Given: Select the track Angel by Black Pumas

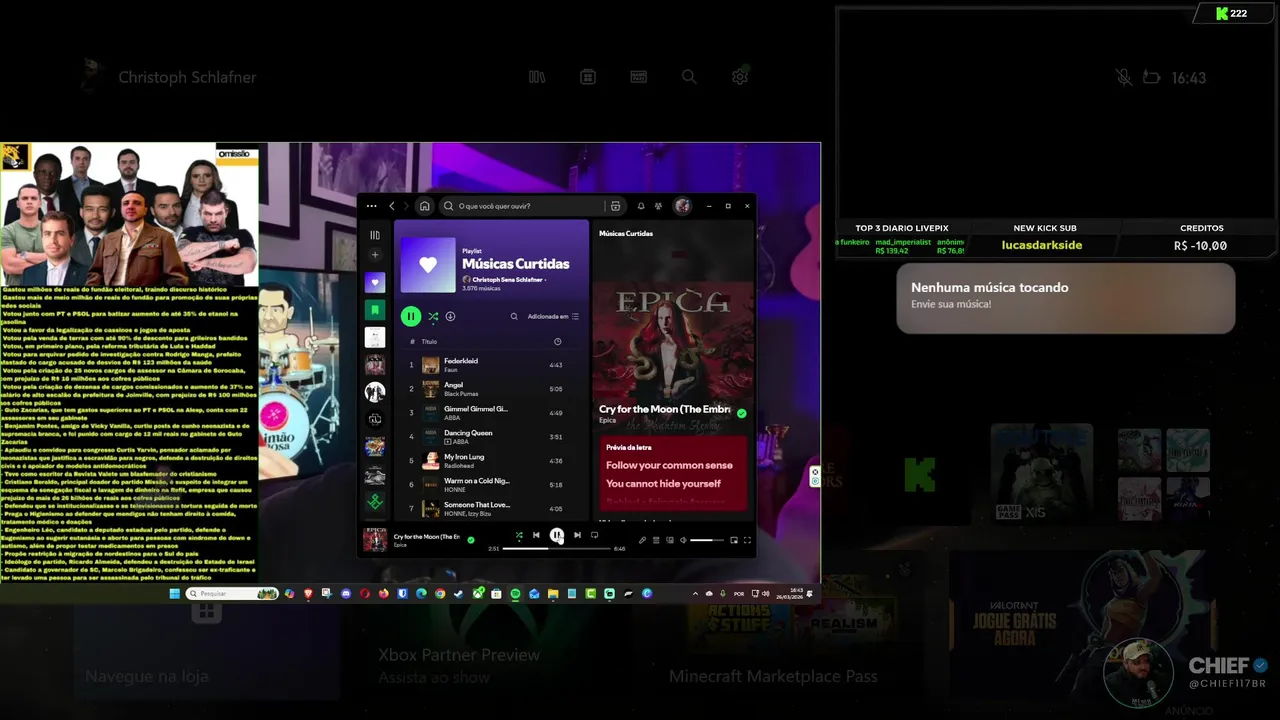Looking at the screenshot, I should click(x=489, y=389).
